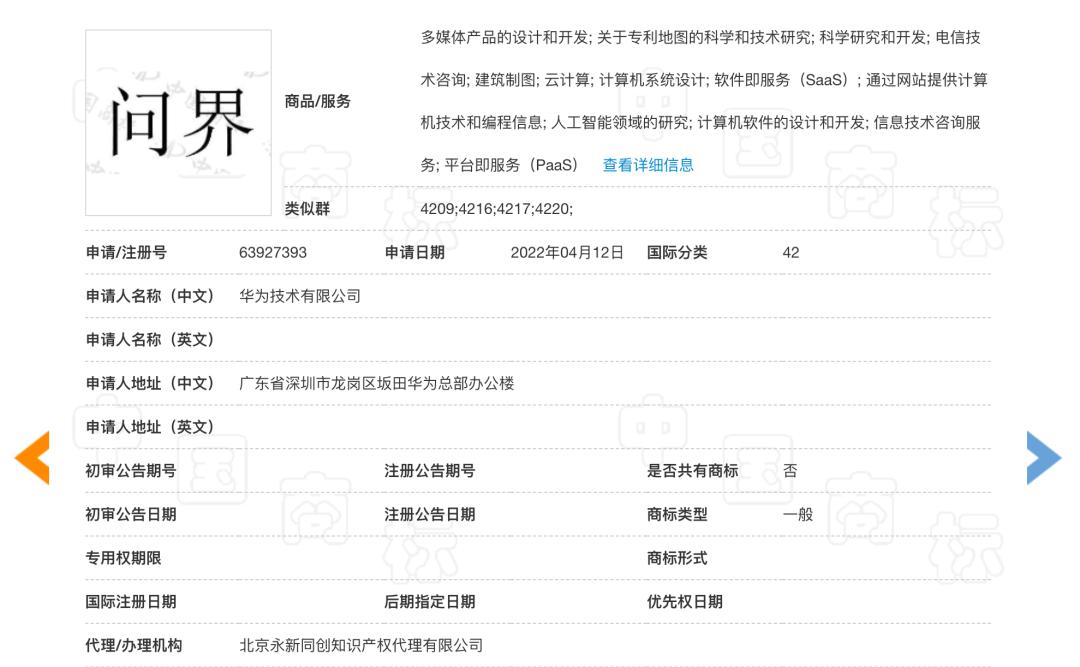Click the blue right navigation arrow
The width and height of the screenshot is (1080, 667).
point(1044,457)
